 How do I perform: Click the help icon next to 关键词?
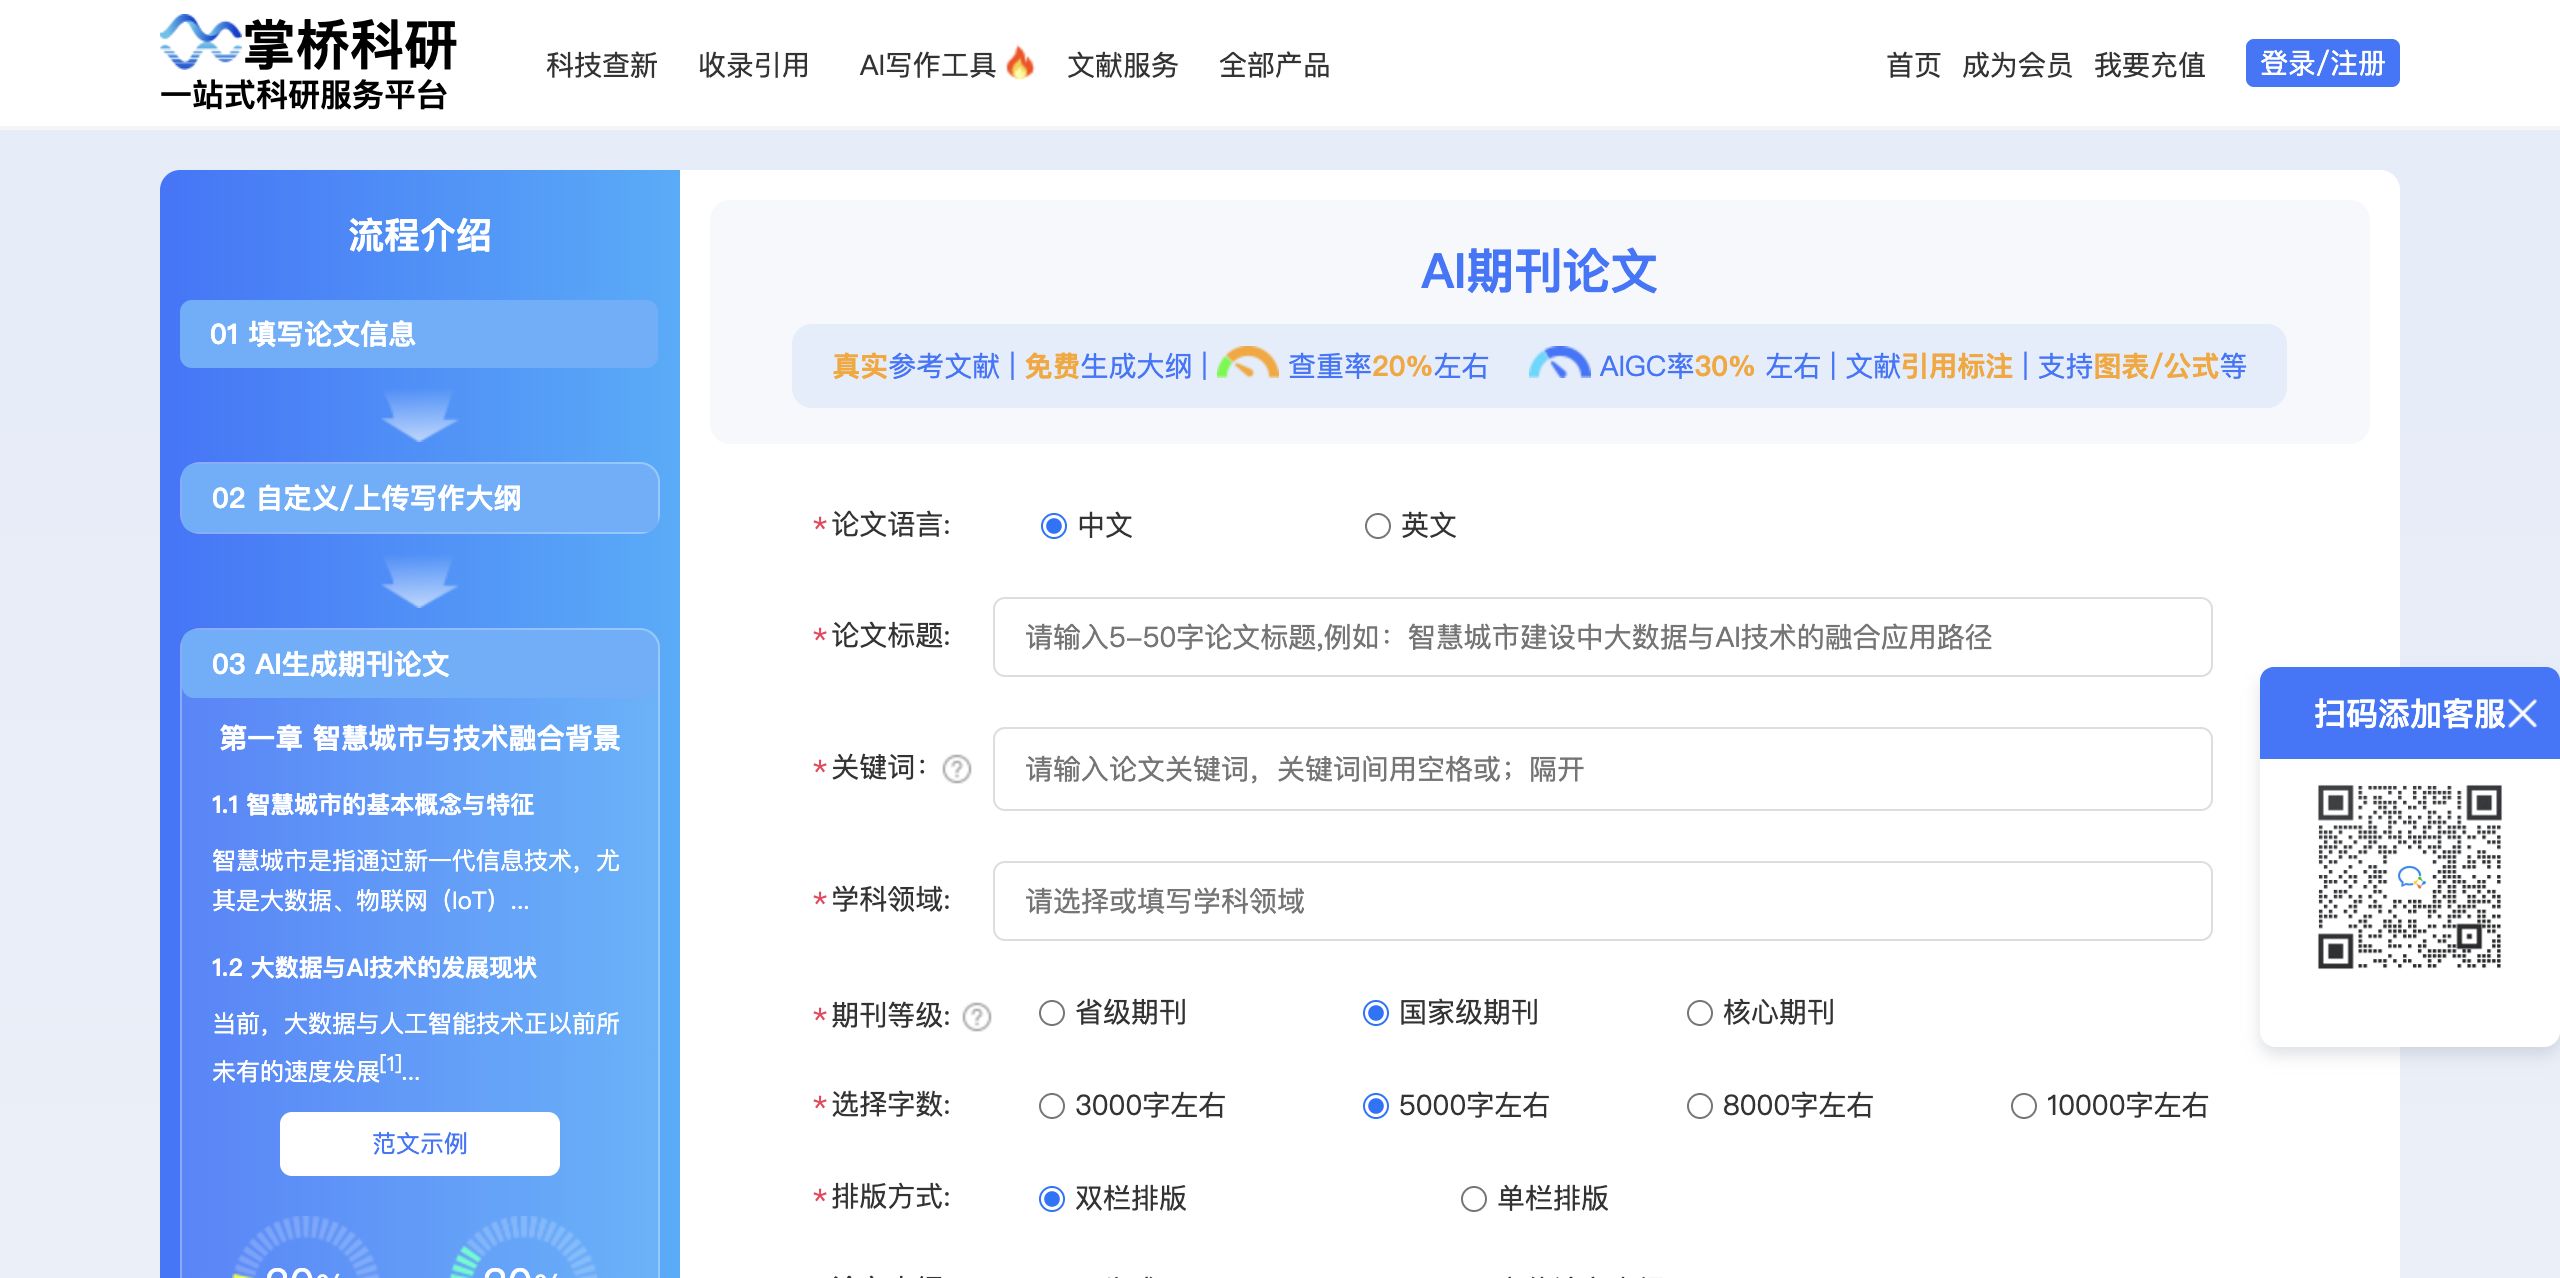click(957, 769)
